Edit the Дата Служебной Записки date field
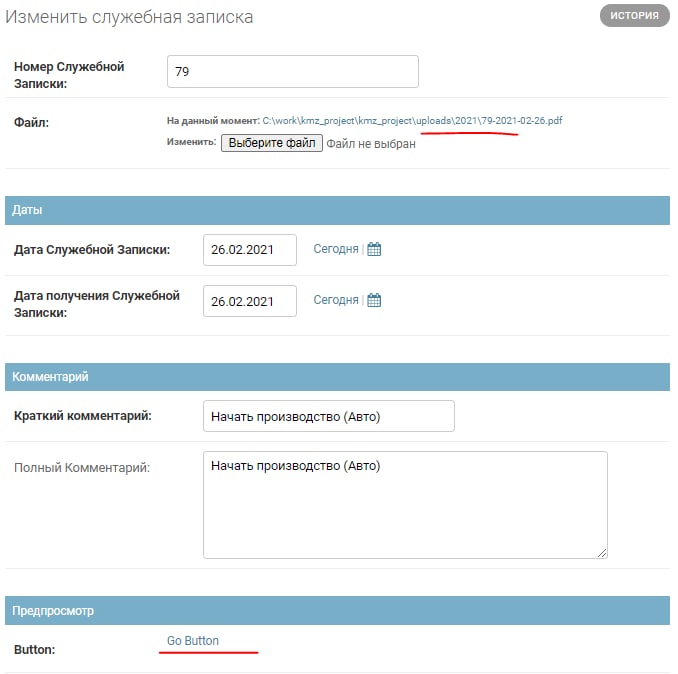 click(x=250, y=250)
